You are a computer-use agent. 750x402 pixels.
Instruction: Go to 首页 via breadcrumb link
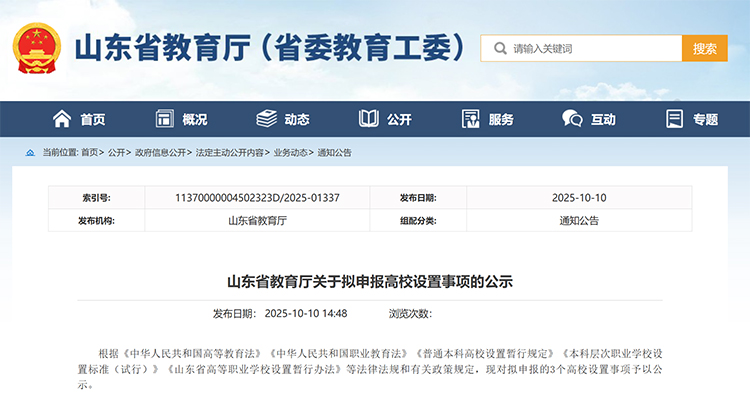click(90, 153)
